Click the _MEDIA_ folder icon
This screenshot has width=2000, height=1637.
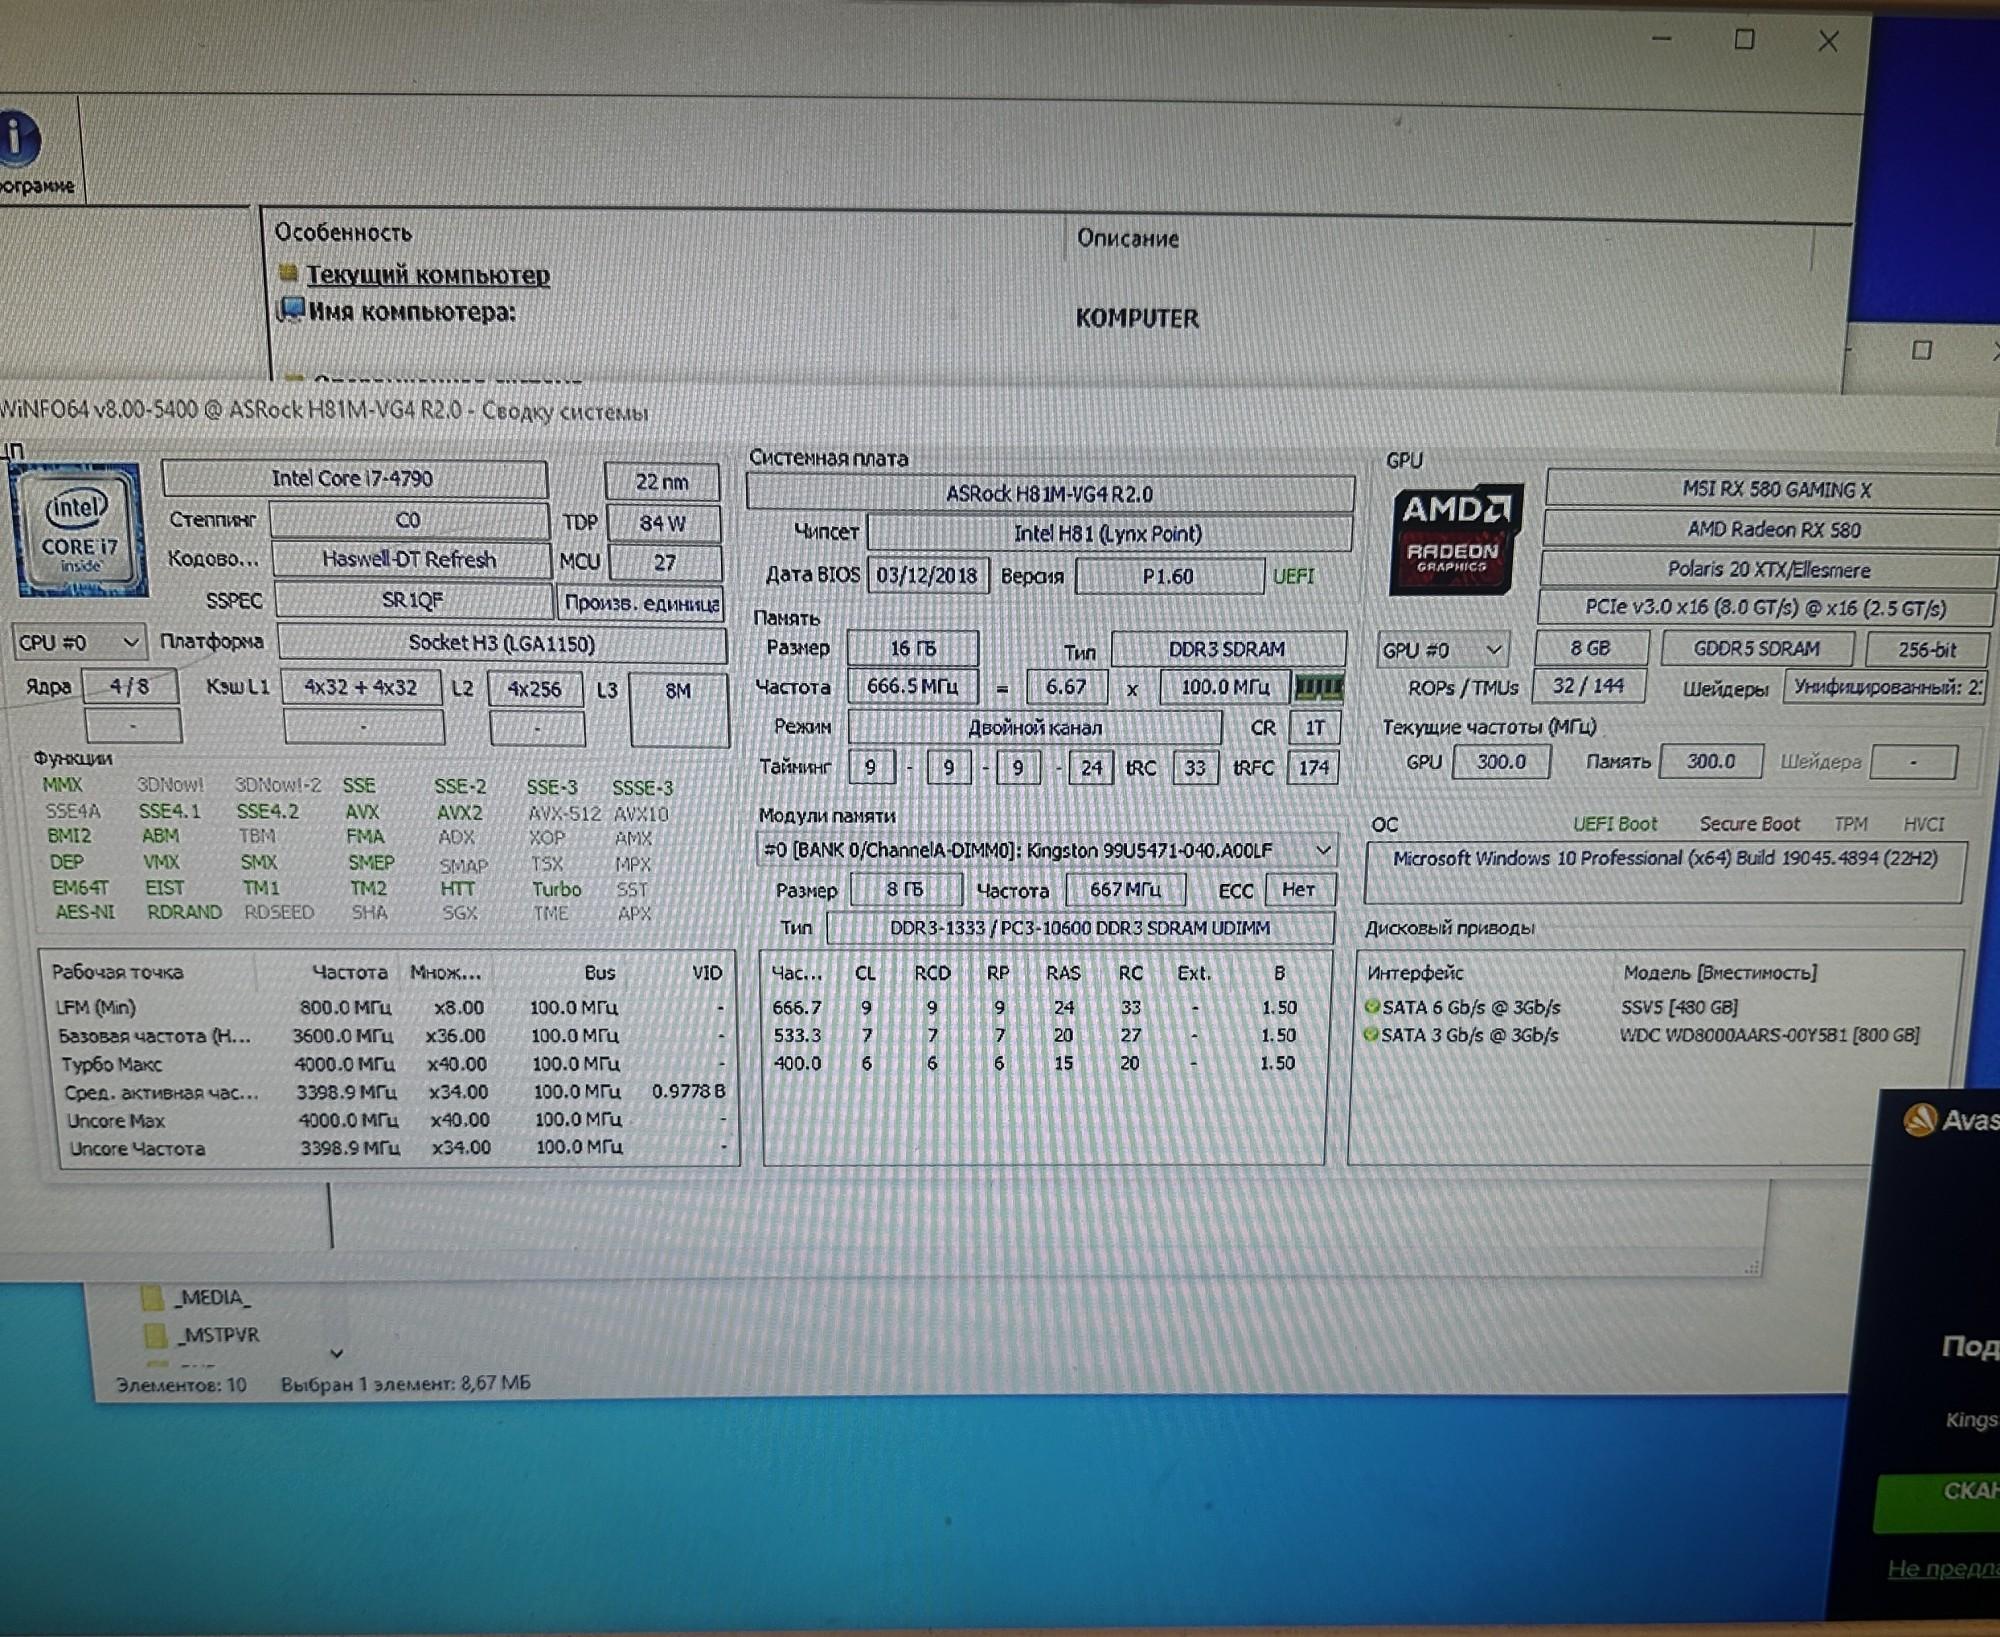[x=152, y=1298]
